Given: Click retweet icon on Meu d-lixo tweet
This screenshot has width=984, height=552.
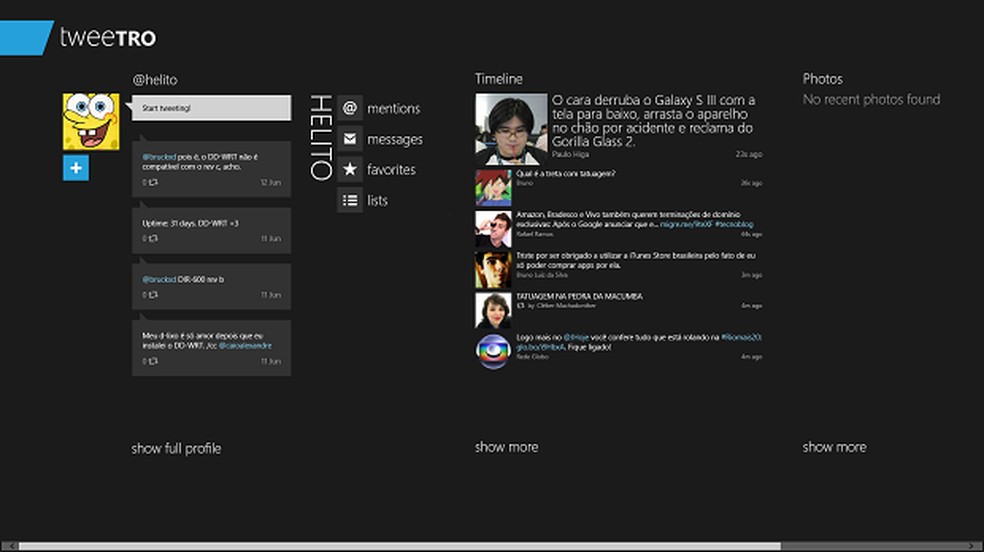Looking at the screenshot, I should pyautogui.click(x=153, y=361).
